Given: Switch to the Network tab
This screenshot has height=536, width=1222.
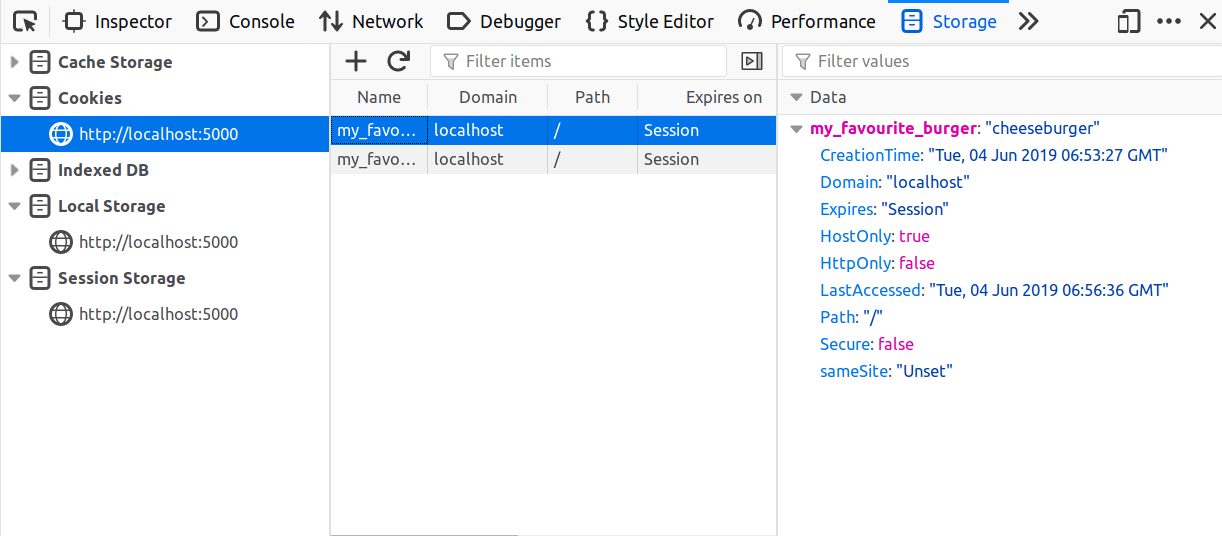Looking at the screenshot, I should coord(371,21).
